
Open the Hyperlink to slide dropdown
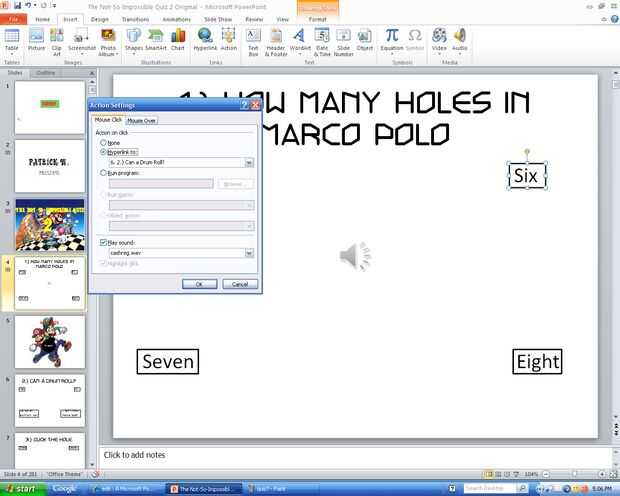(249, 163)
